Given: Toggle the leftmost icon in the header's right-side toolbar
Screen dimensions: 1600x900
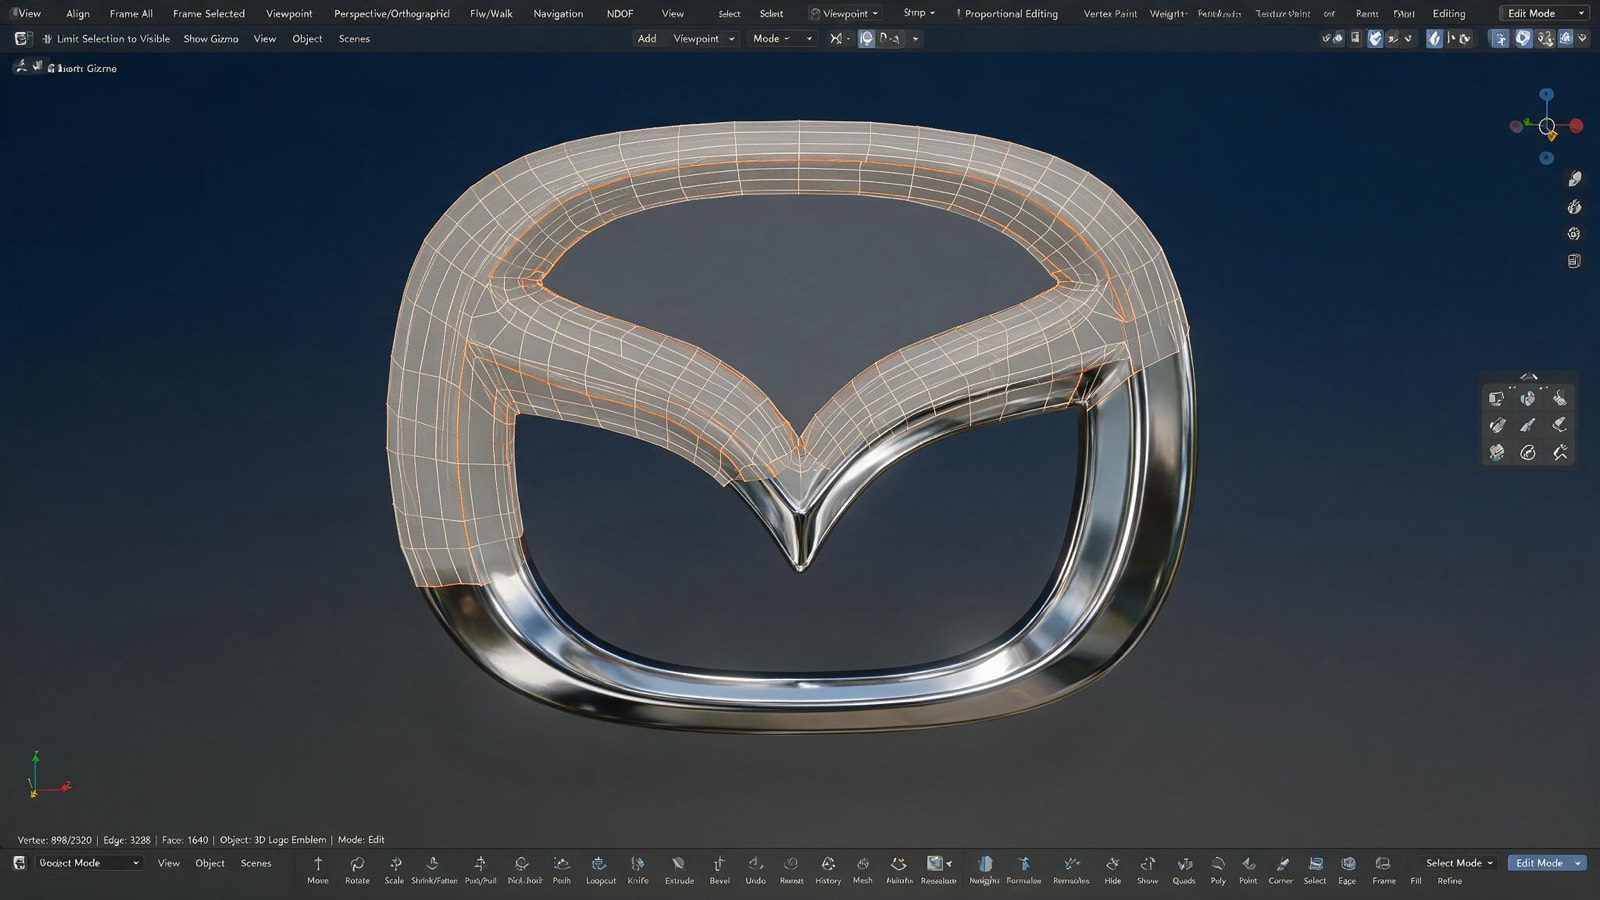Looking at the screenshot, I should click(x=1327, y=38).
